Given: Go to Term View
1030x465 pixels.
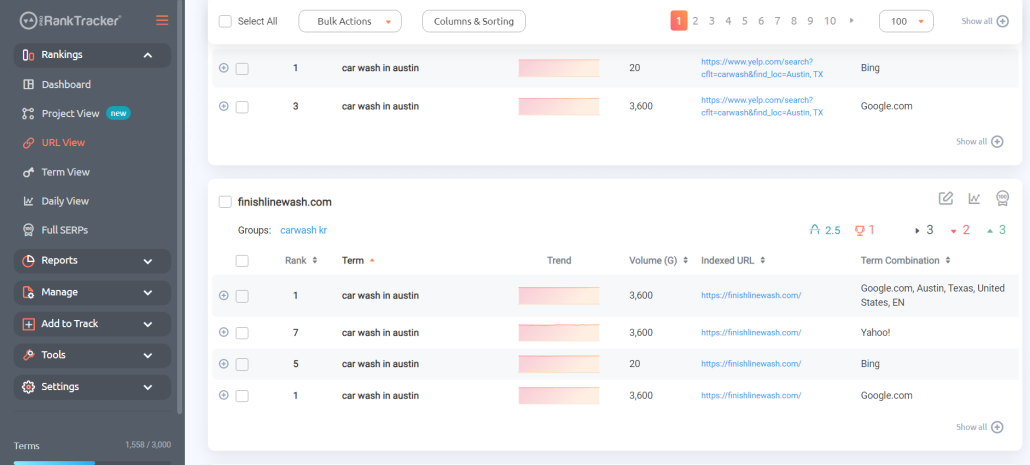Looking at the screenshot, I should pyautogui.click(x=65, y=172).
